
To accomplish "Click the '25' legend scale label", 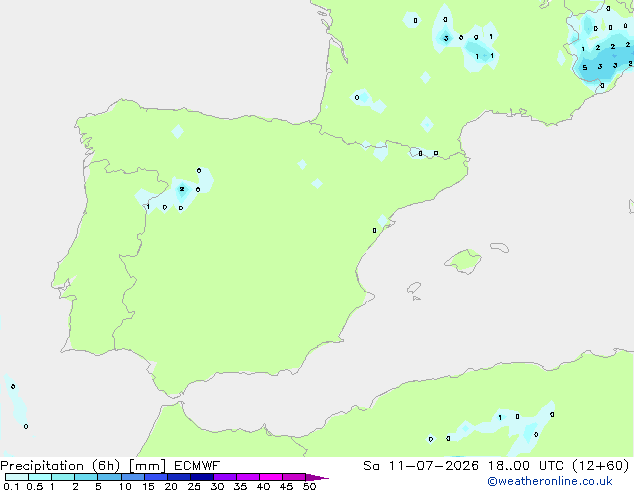I will click(194, 486).
